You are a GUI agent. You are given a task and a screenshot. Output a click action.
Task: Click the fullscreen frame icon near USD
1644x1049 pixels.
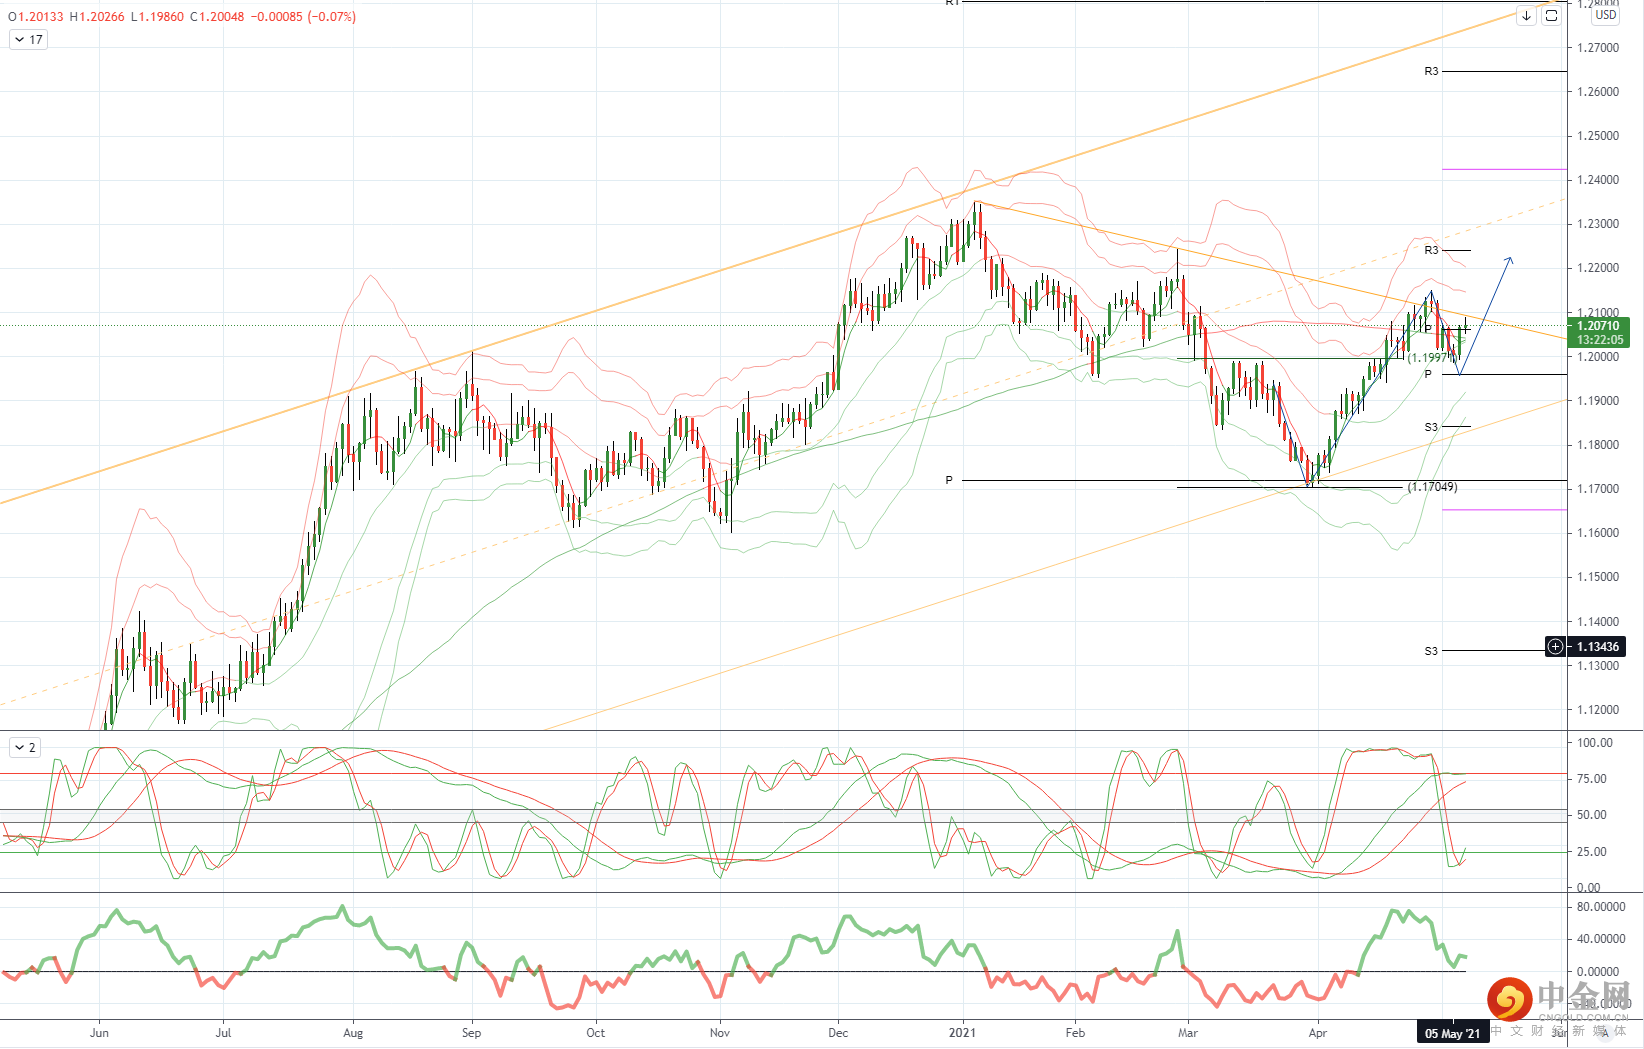tap(1551, 16)
